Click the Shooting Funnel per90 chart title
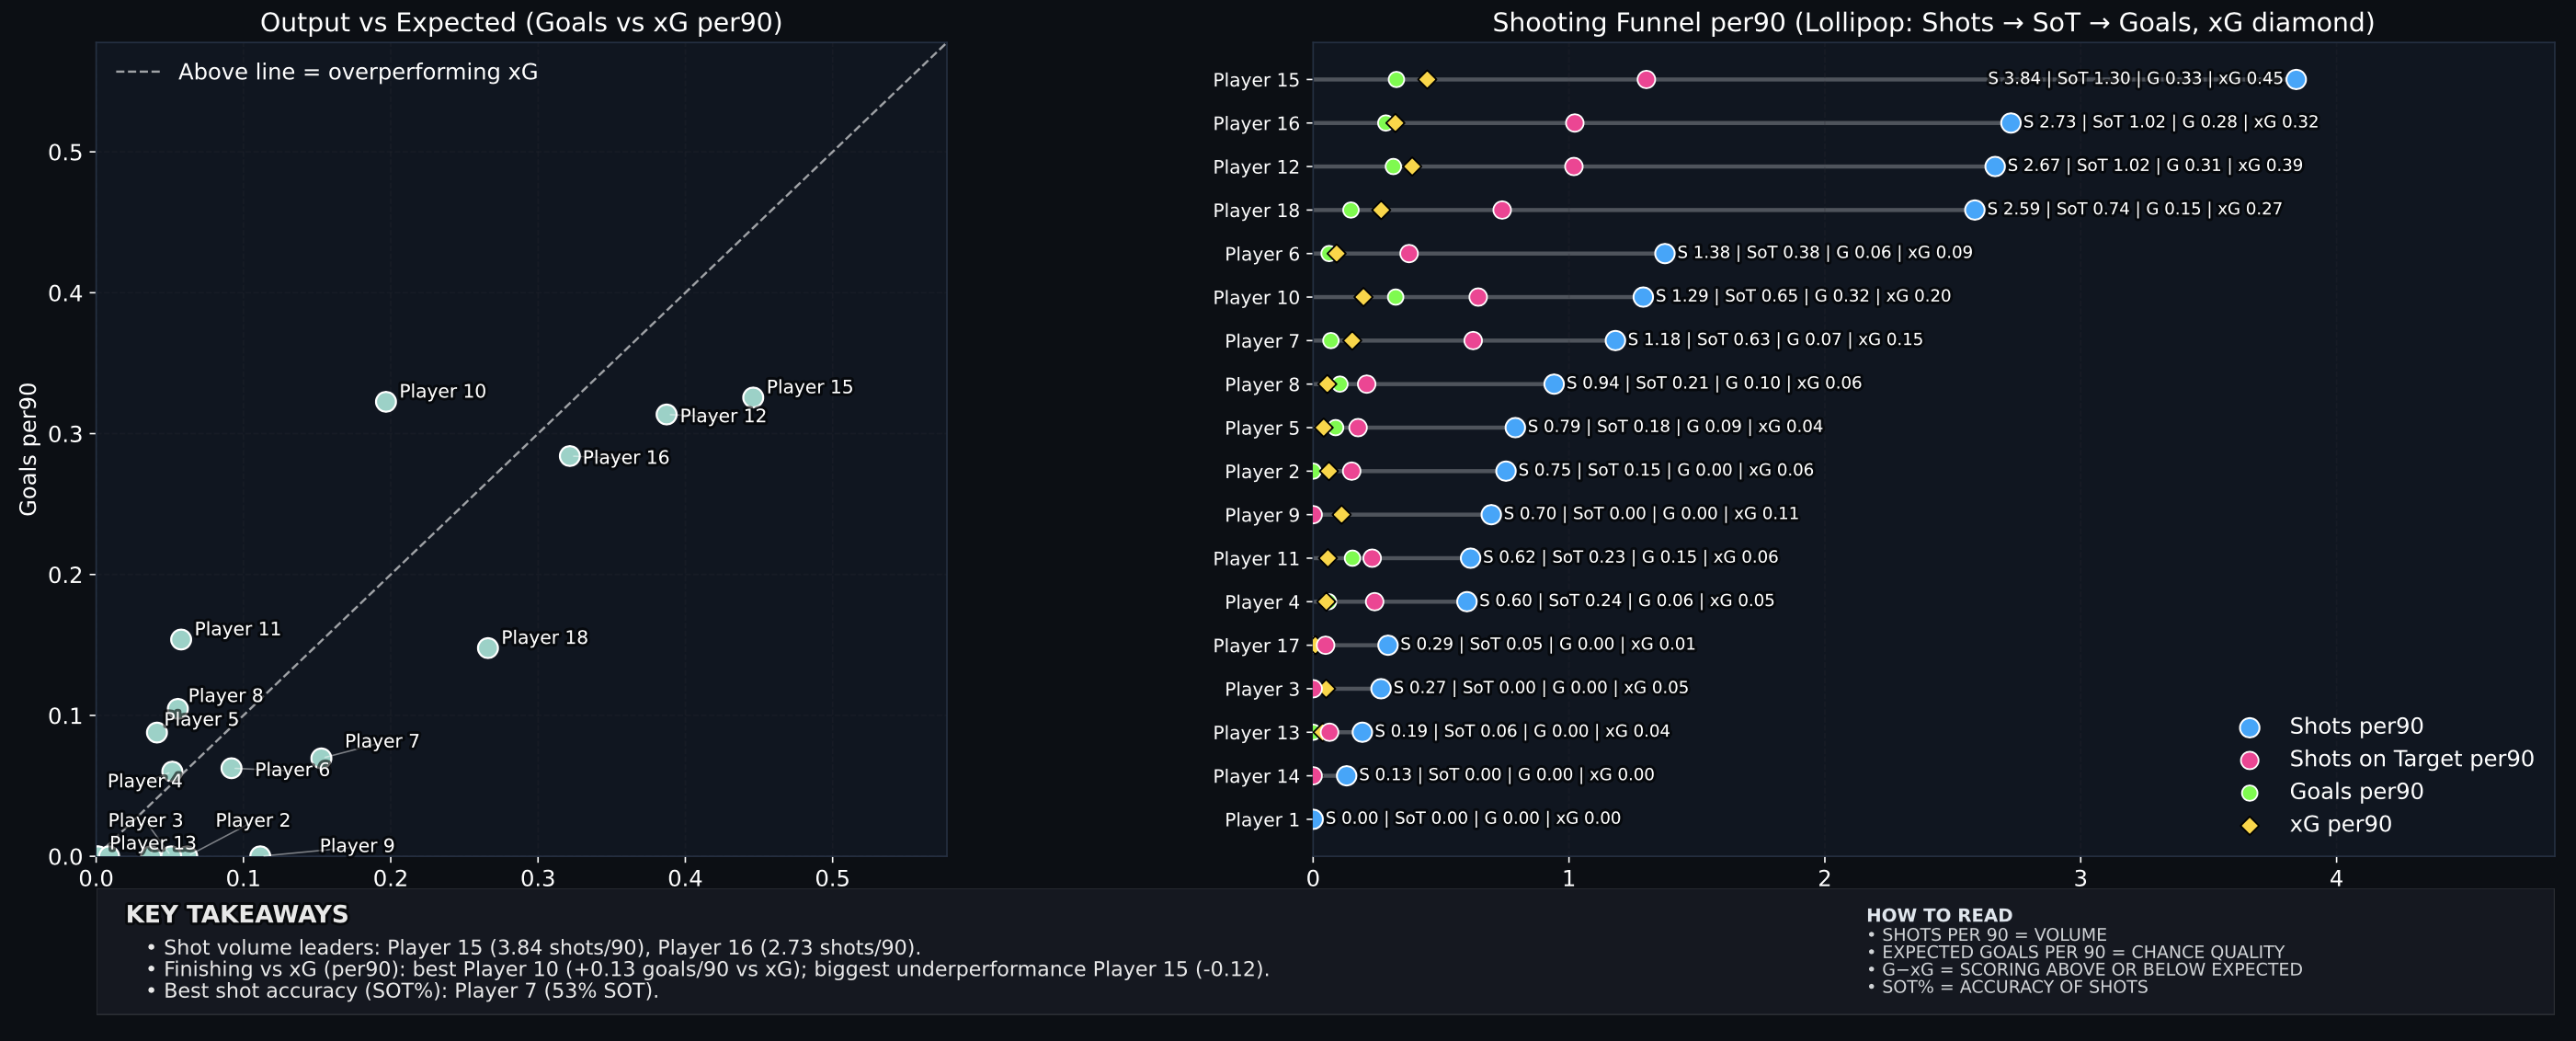The height and width of the screenshot is (1041, 2576). (1932, 23)
